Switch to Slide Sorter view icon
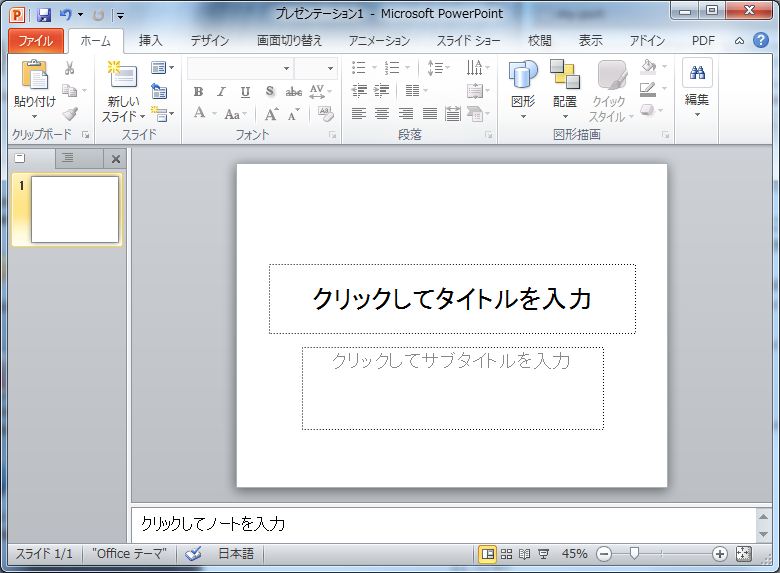Viewport: 780px width, 573px height. (x=506, y=554)
